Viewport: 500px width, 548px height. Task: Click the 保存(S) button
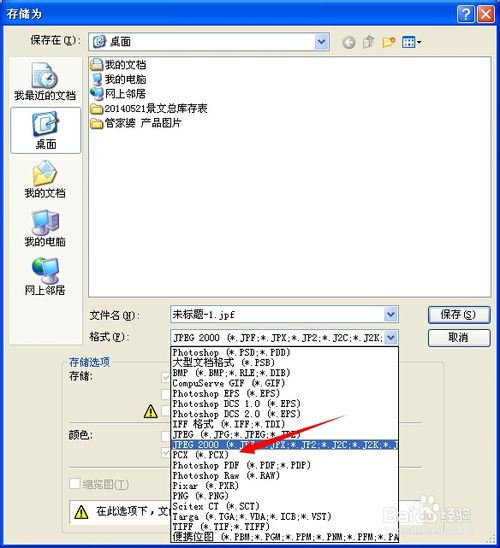point(459,315)
